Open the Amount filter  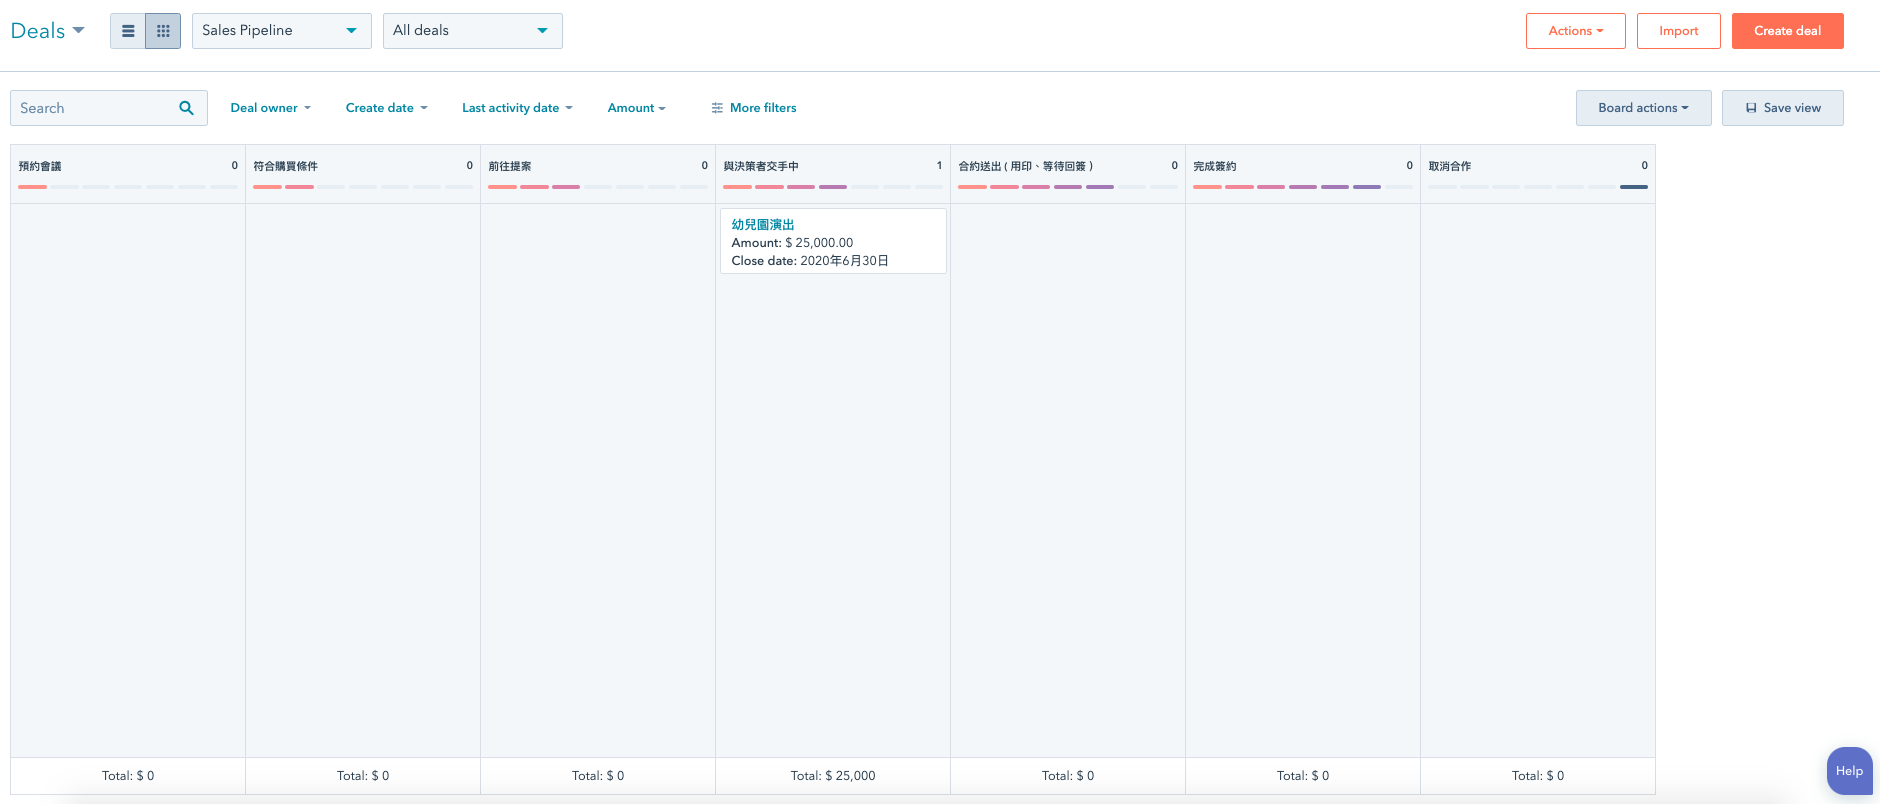(x=636, y=108)
